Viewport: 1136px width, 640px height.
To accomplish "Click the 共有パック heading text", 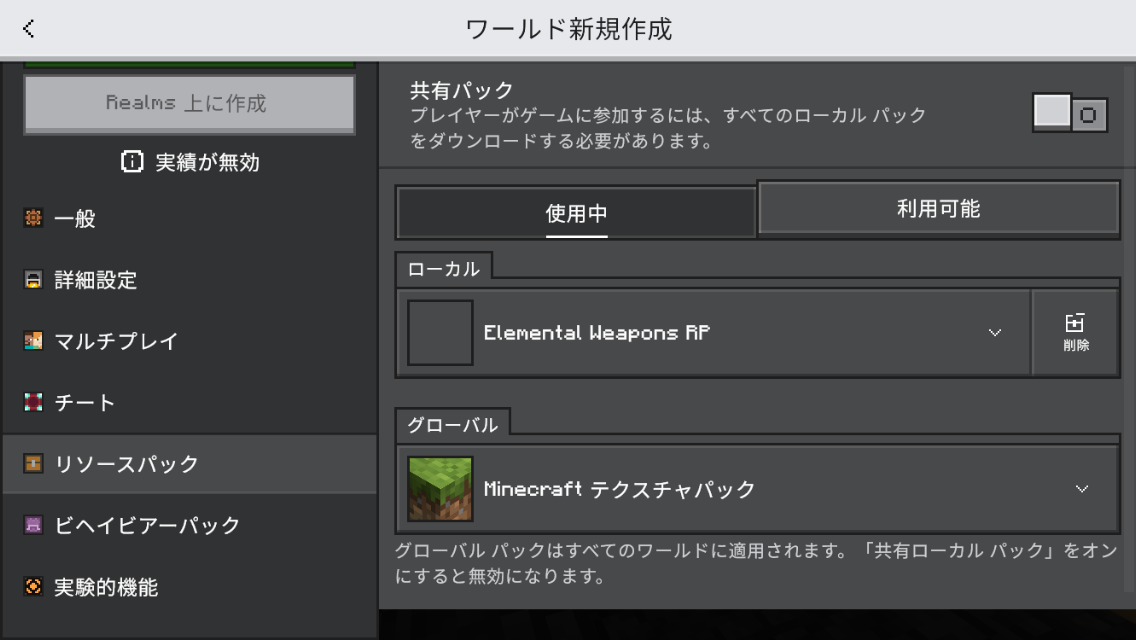I will [462, 91].
